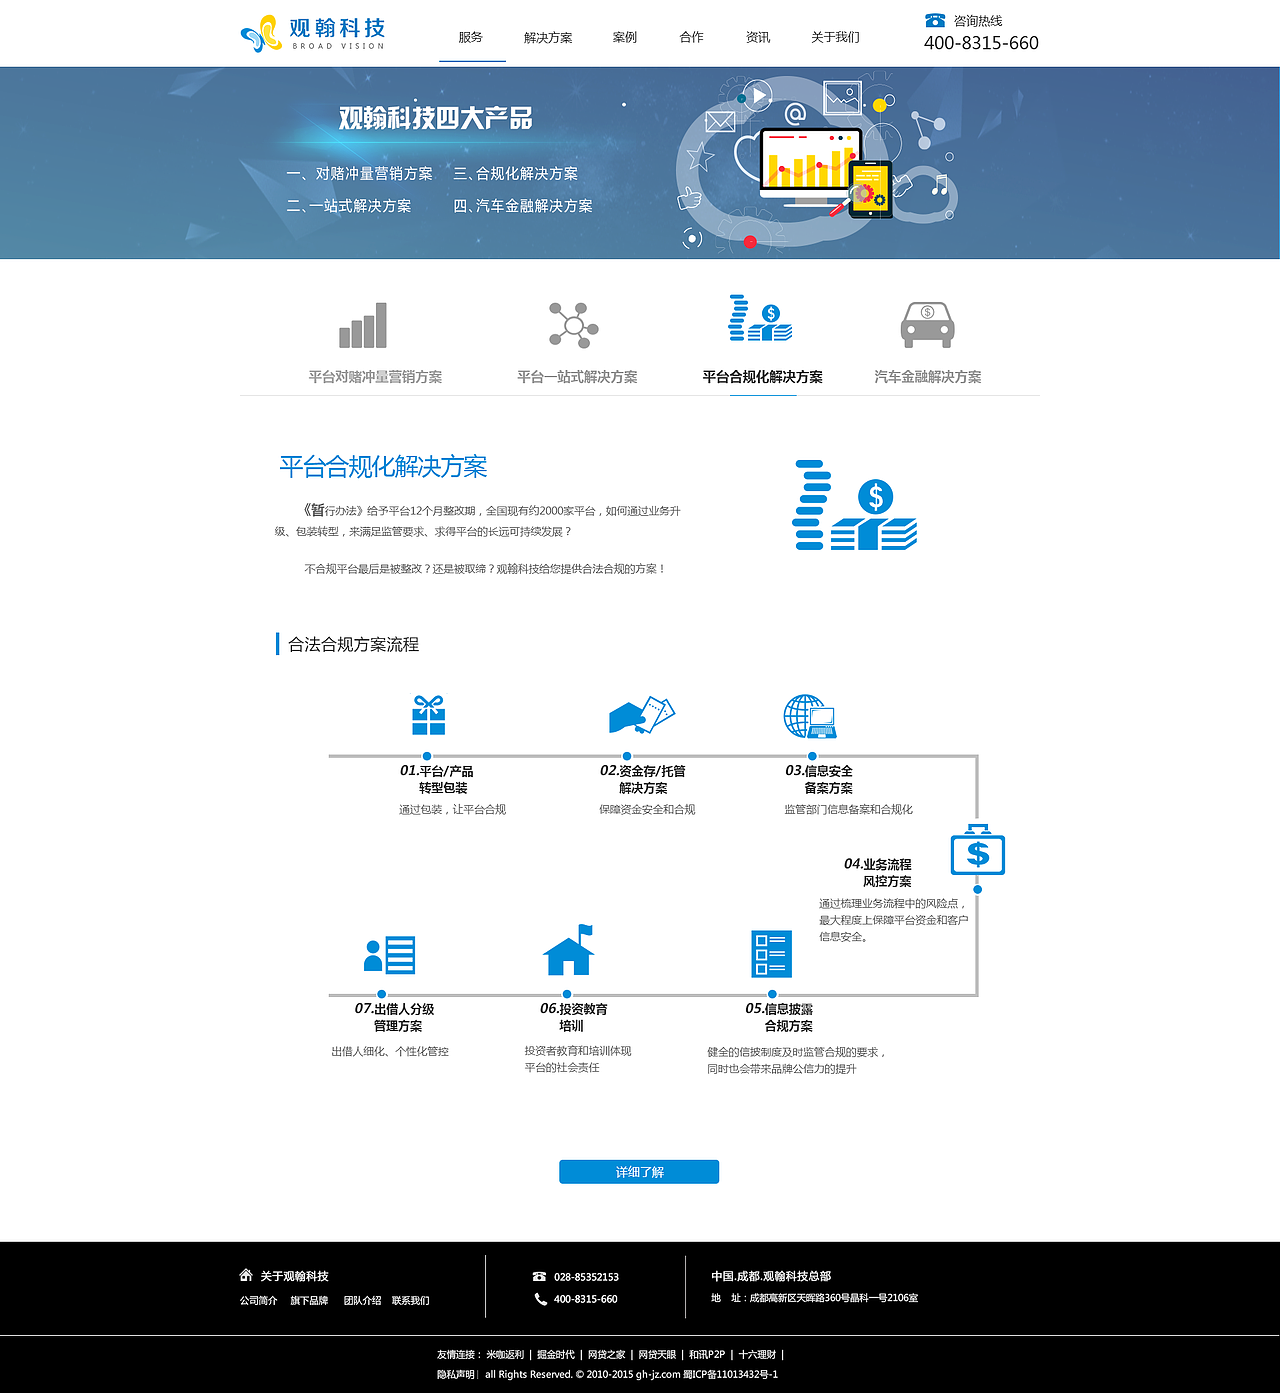
Task: Click the dollar briefcase icon of step 04
Action: coord(977,850)
